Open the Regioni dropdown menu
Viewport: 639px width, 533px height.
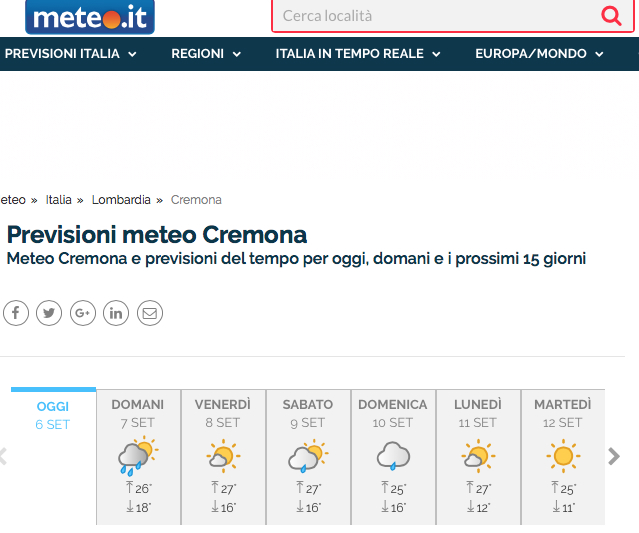pos(205,54)
